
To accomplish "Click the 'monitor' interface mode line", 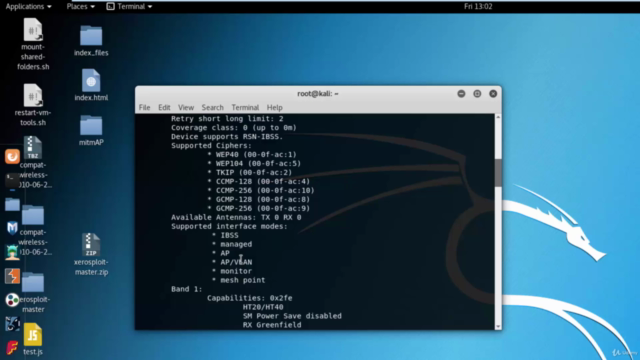I will click(231, 271).
